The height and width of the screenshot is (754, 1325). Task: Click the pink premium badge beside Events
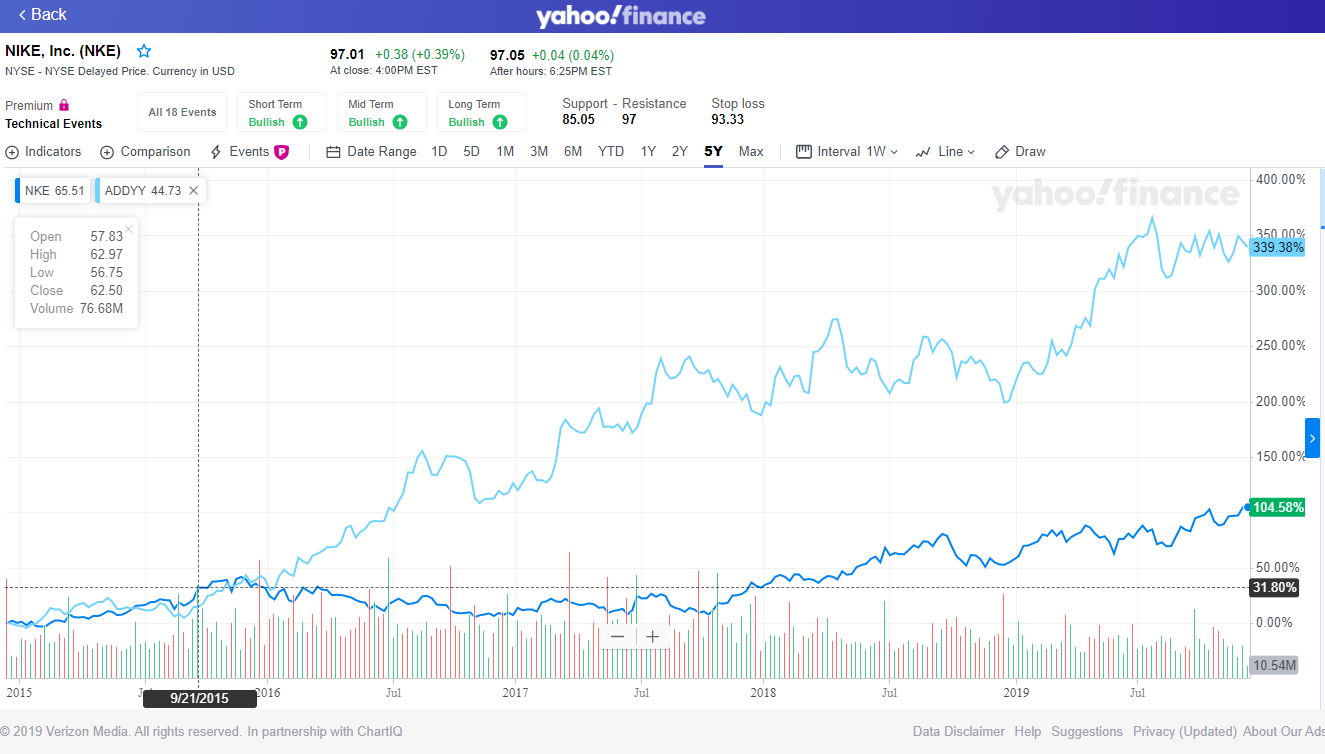[x=281, y=152]
